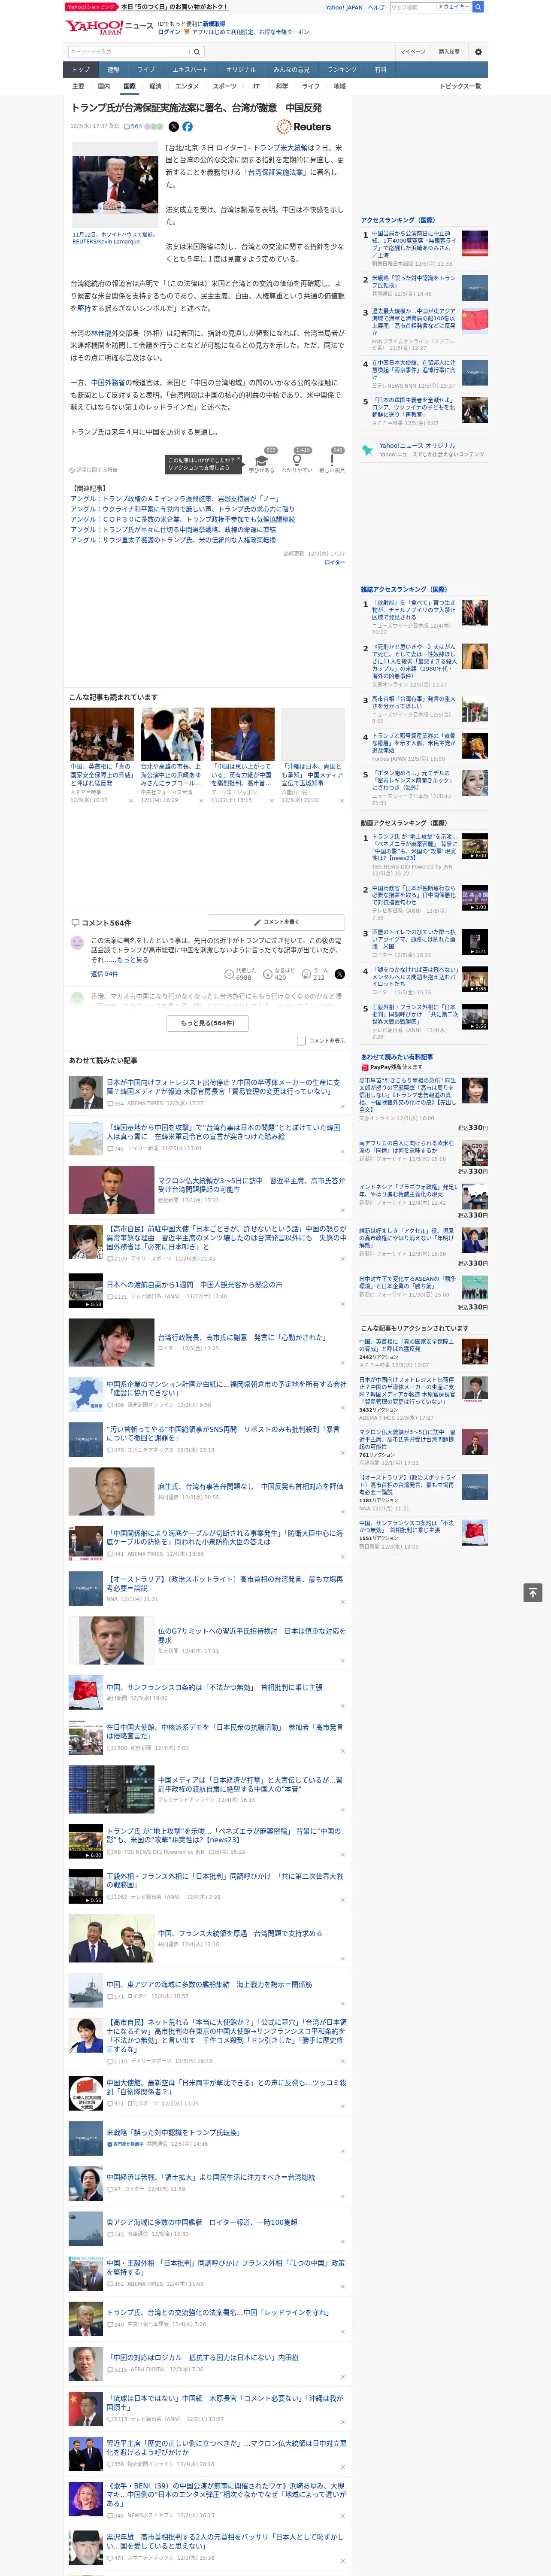Click the Trump signing photo thumbnail
Screen dimensions: 551x2576
point(115,185)
